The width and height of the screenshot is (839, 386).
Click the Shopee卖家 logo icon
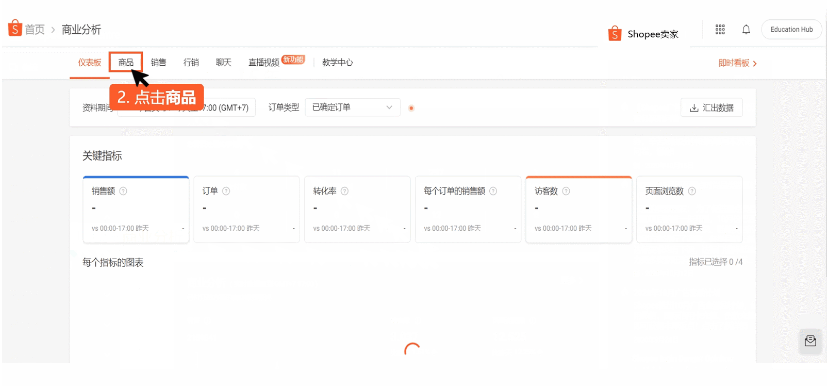click(615, 34)
